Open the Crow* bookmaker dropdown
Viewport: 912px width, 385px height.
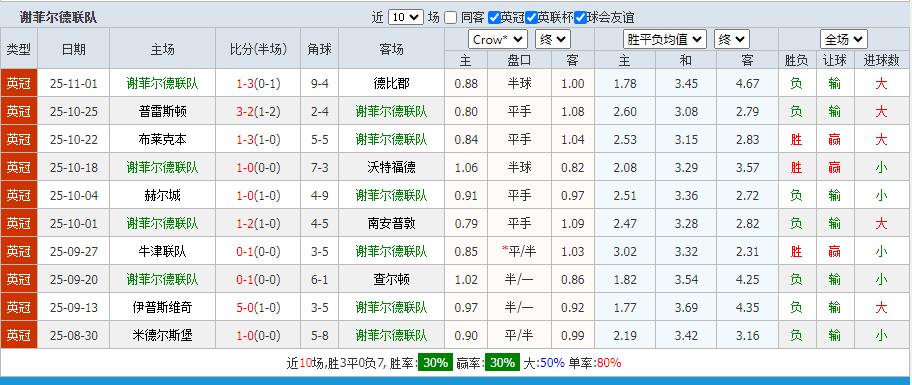pyautogui.click(x=497, y=40)
